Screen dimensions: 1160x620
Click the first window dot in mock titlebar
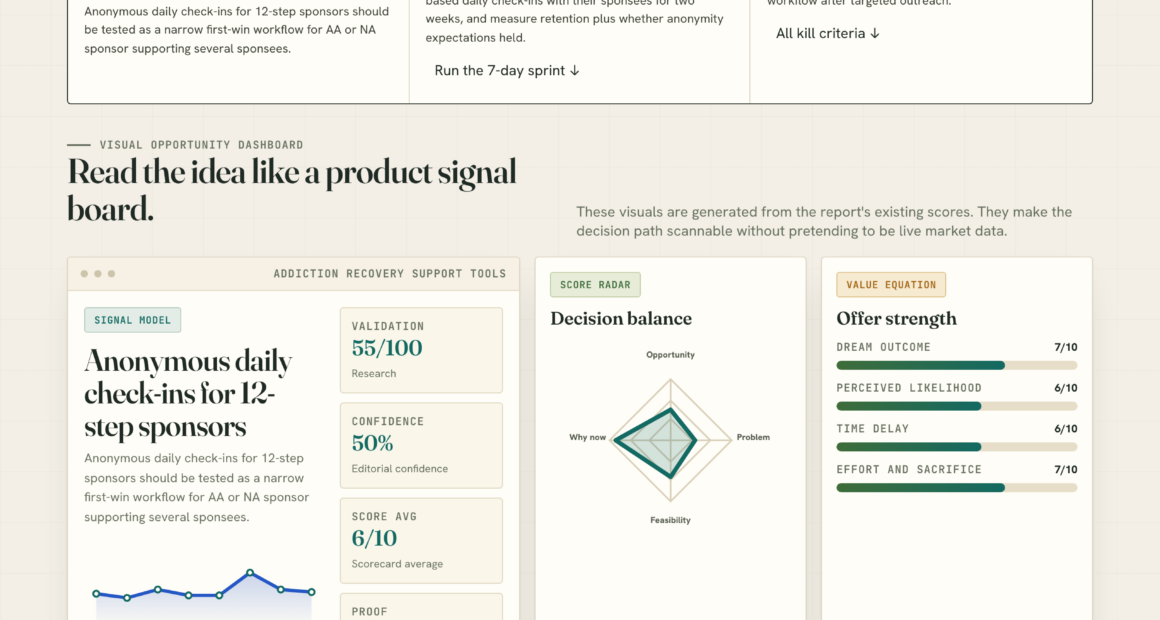tap(84, 274)
